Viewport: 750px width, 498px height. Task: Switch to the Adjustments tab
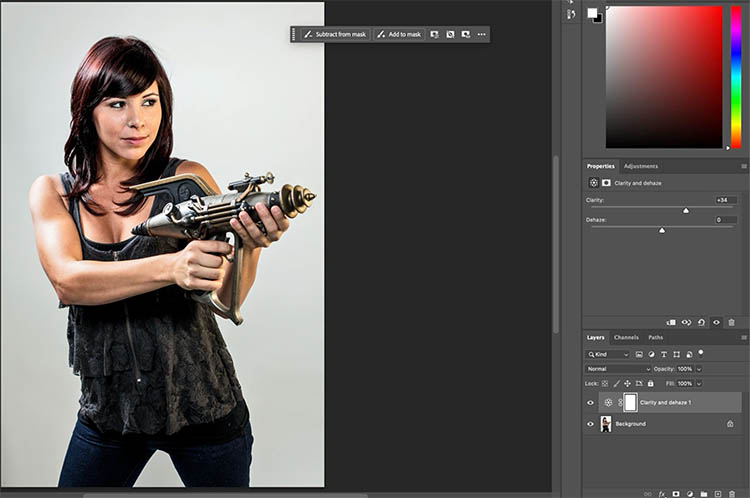[640, 166]
